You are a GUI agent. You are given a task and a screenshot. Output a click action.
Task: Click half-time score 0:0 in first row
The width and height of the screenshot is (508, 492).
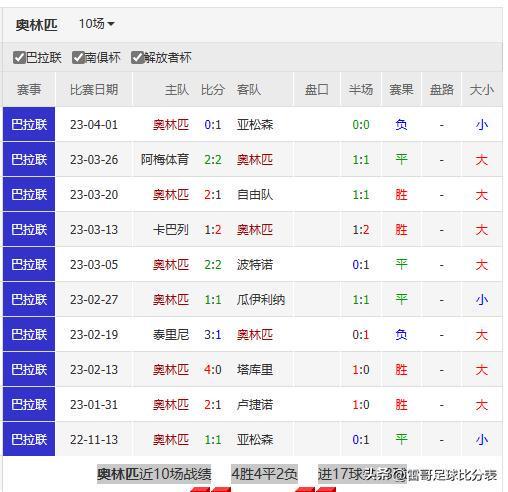(x=361, y=125)
